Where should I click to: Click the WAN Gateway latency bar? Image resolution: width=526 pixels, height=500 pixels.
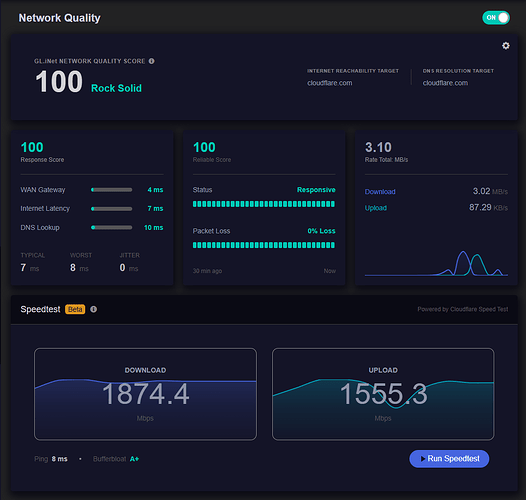[x=111, y=190]
